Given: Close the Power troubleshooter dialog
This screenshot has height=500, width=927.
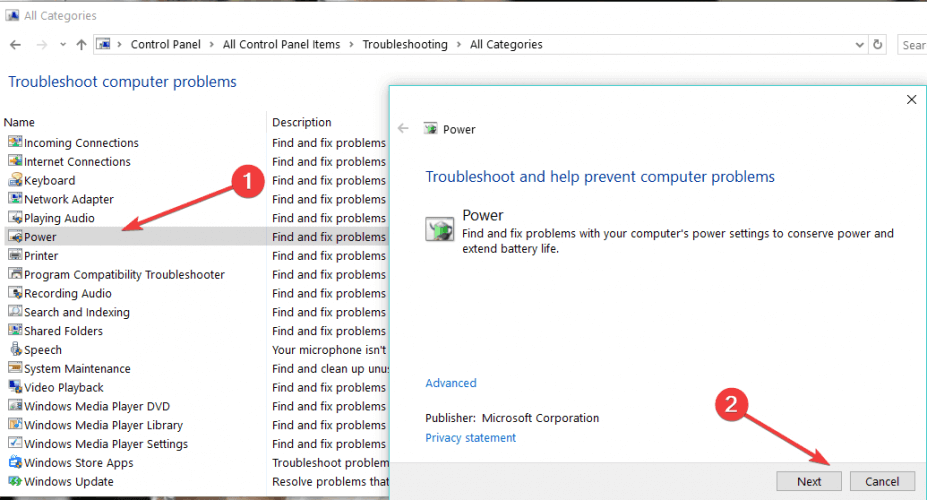Looking at the screenshot, I should tap(912, 99).
